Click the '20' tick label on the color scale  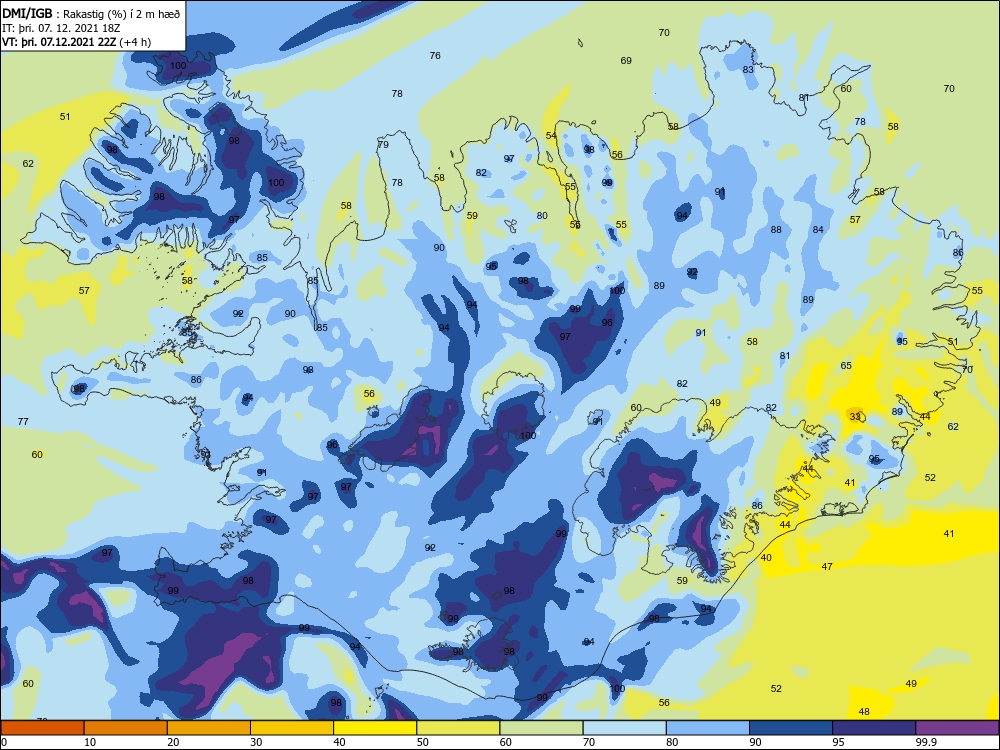[x=173, y=742]
